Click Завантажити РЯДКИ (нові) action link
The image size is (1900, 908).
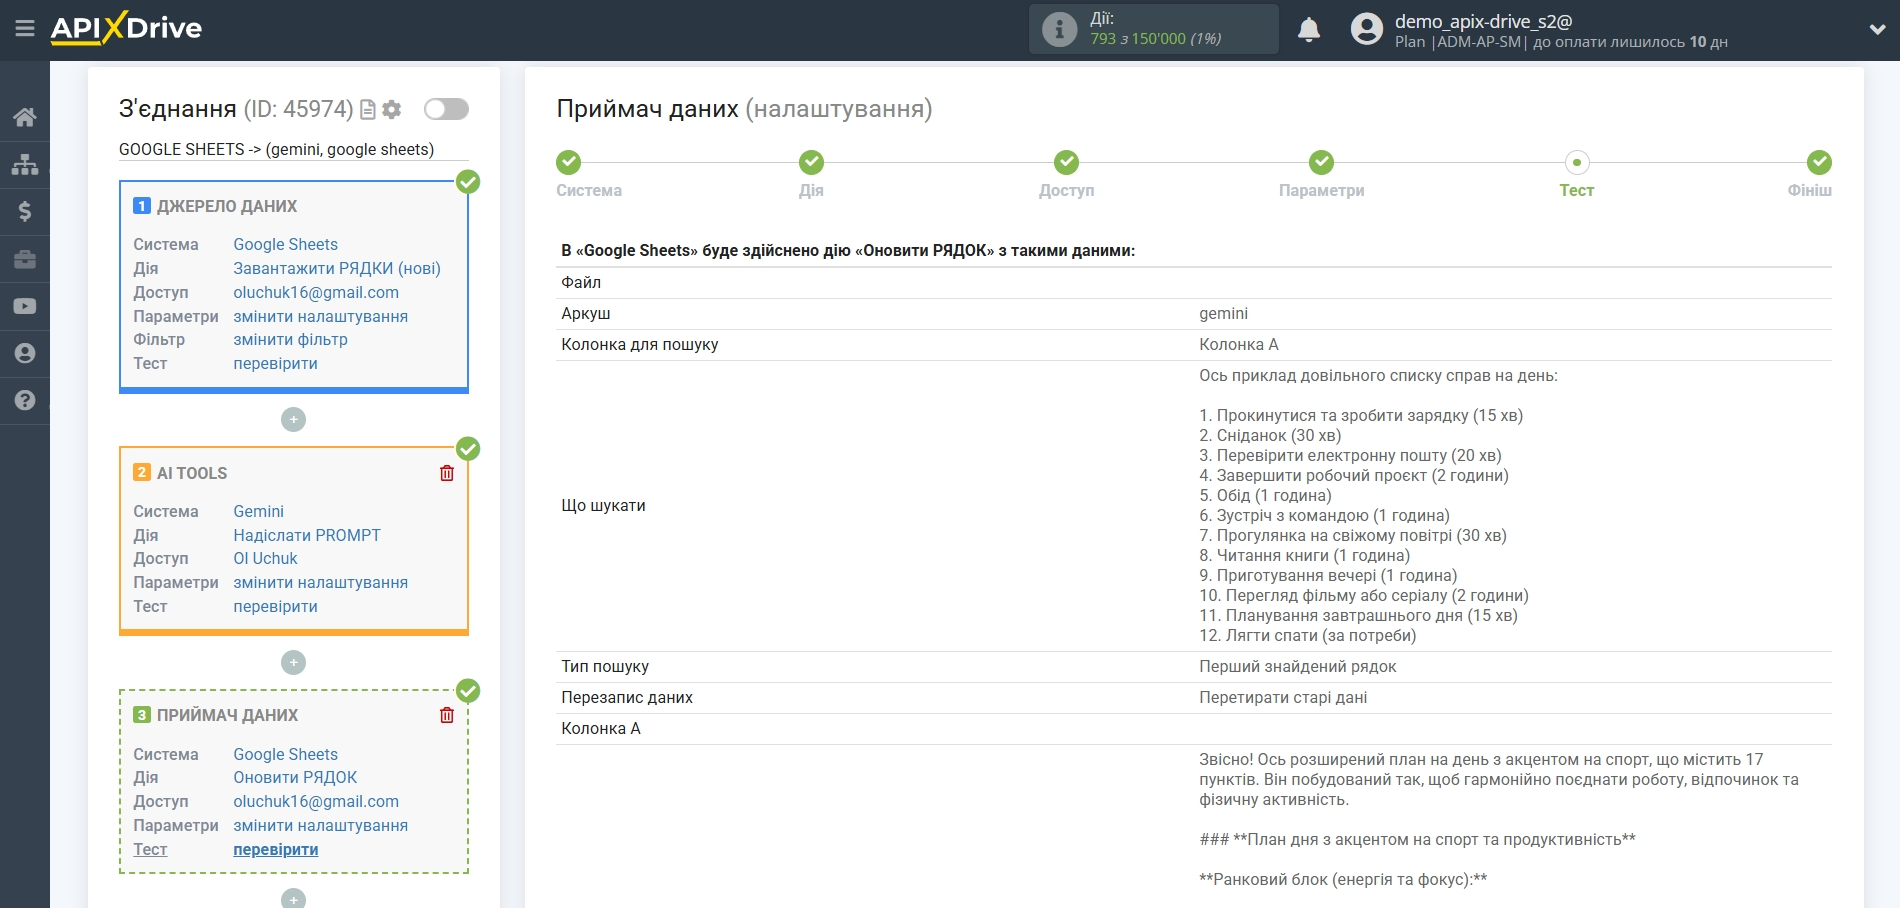coord(337,268)
